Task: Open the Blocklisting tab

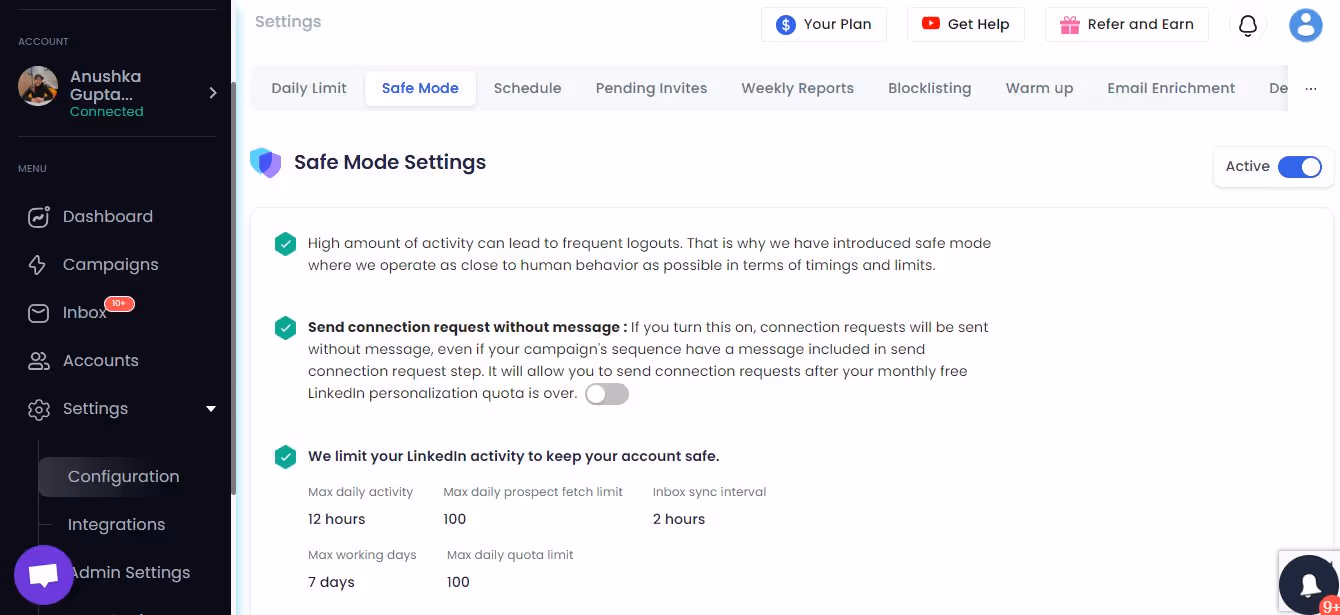Action: point(929,88)
